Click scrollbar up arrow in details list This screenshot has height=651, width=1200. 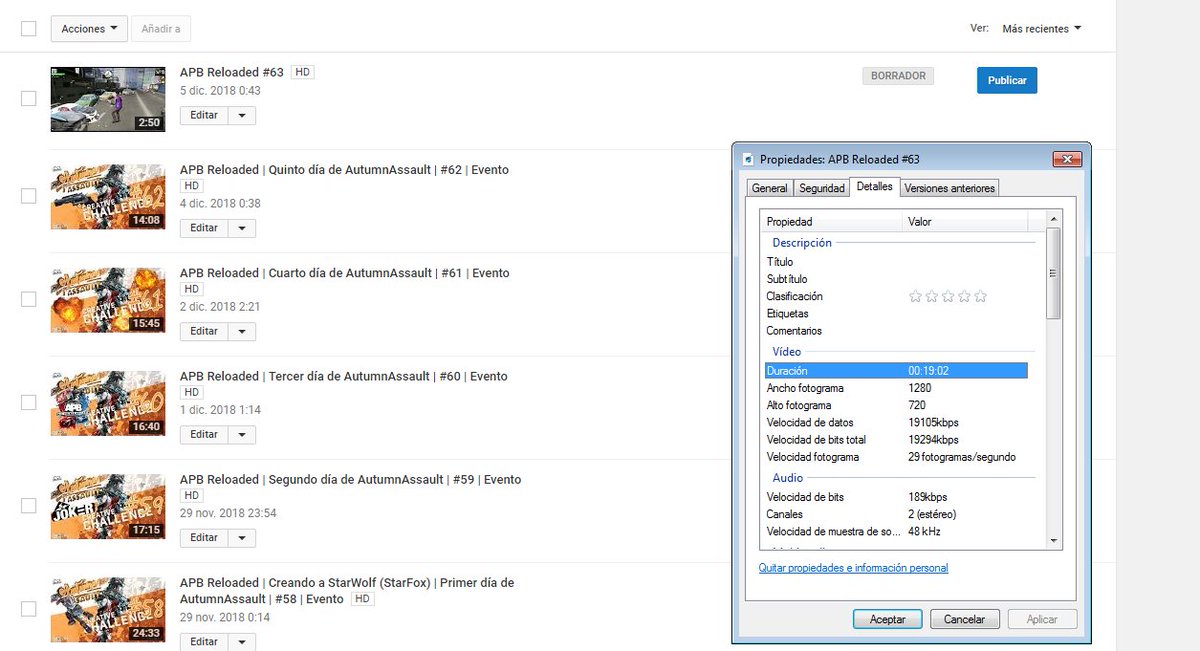point(1053,219)
